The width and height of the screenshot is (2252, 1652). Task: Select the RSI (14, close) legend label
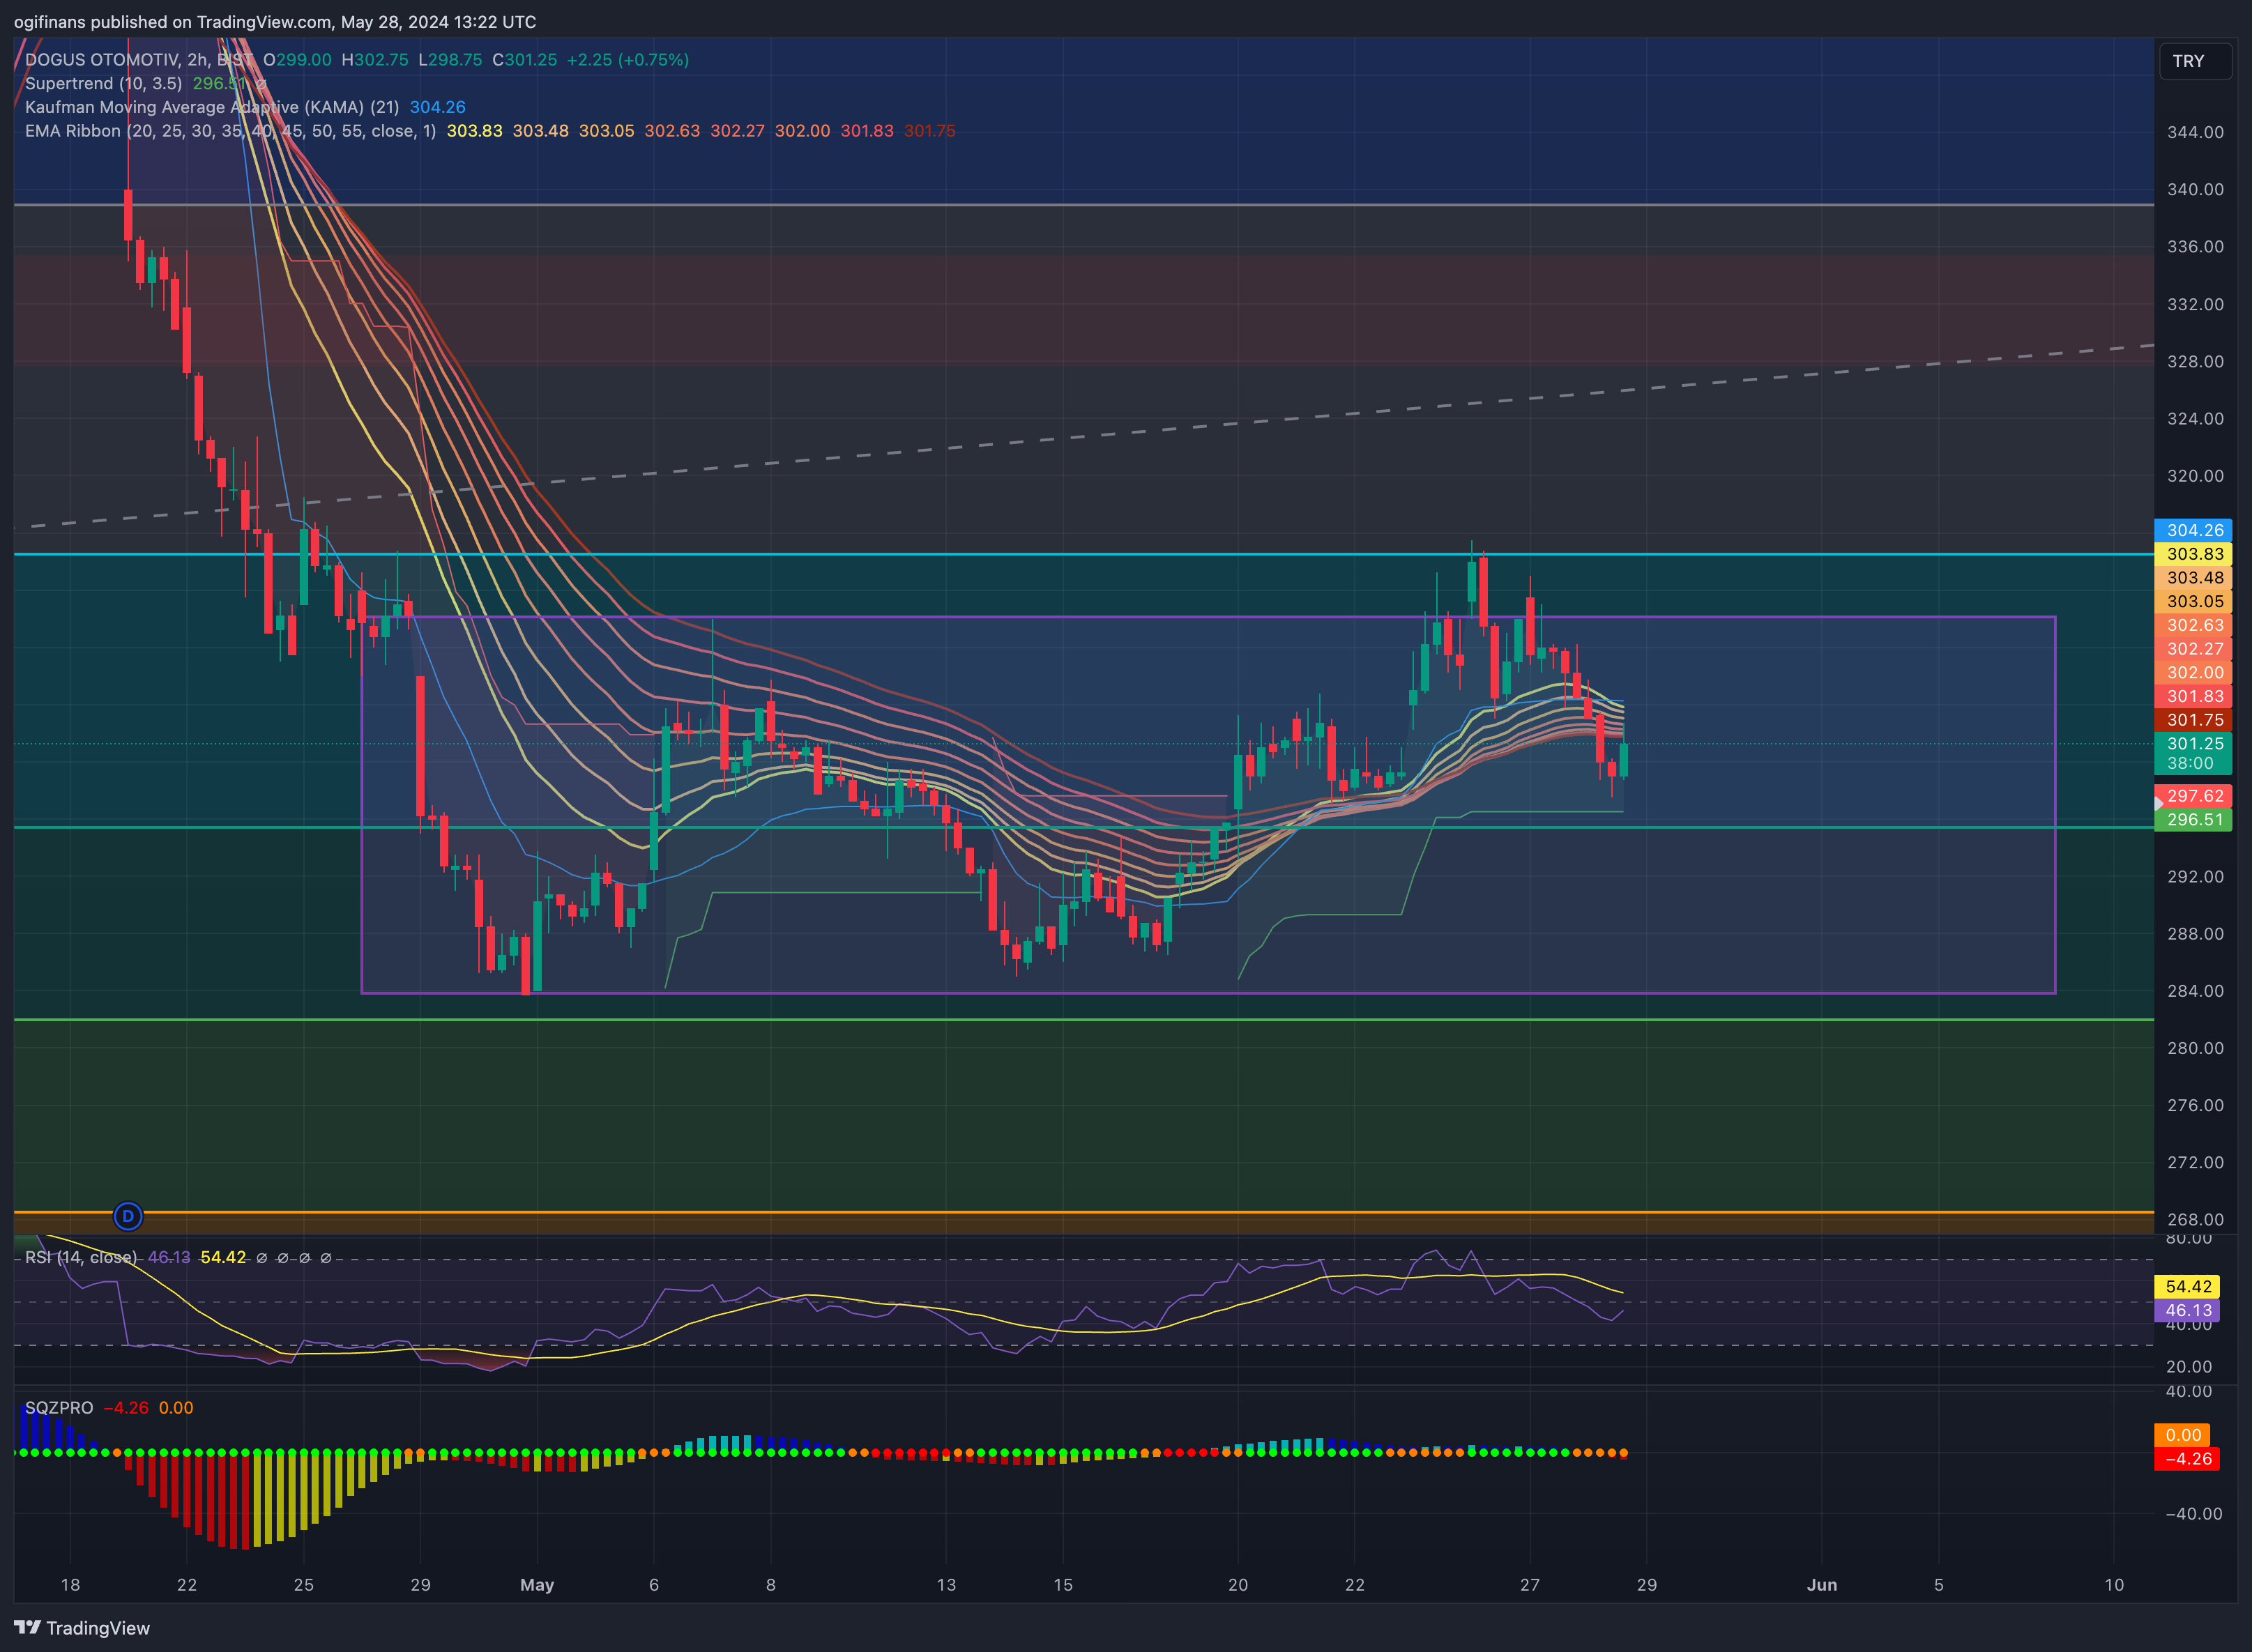81,1257
